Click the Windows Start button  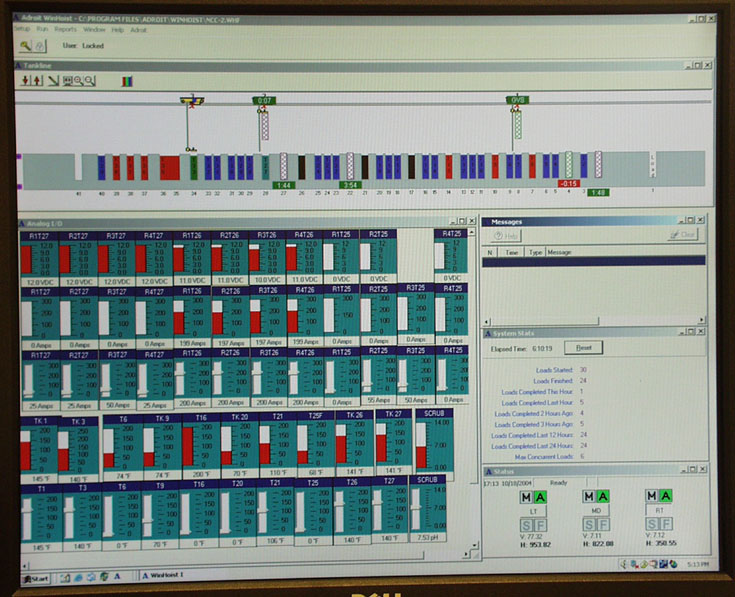[x=39, y=578]
